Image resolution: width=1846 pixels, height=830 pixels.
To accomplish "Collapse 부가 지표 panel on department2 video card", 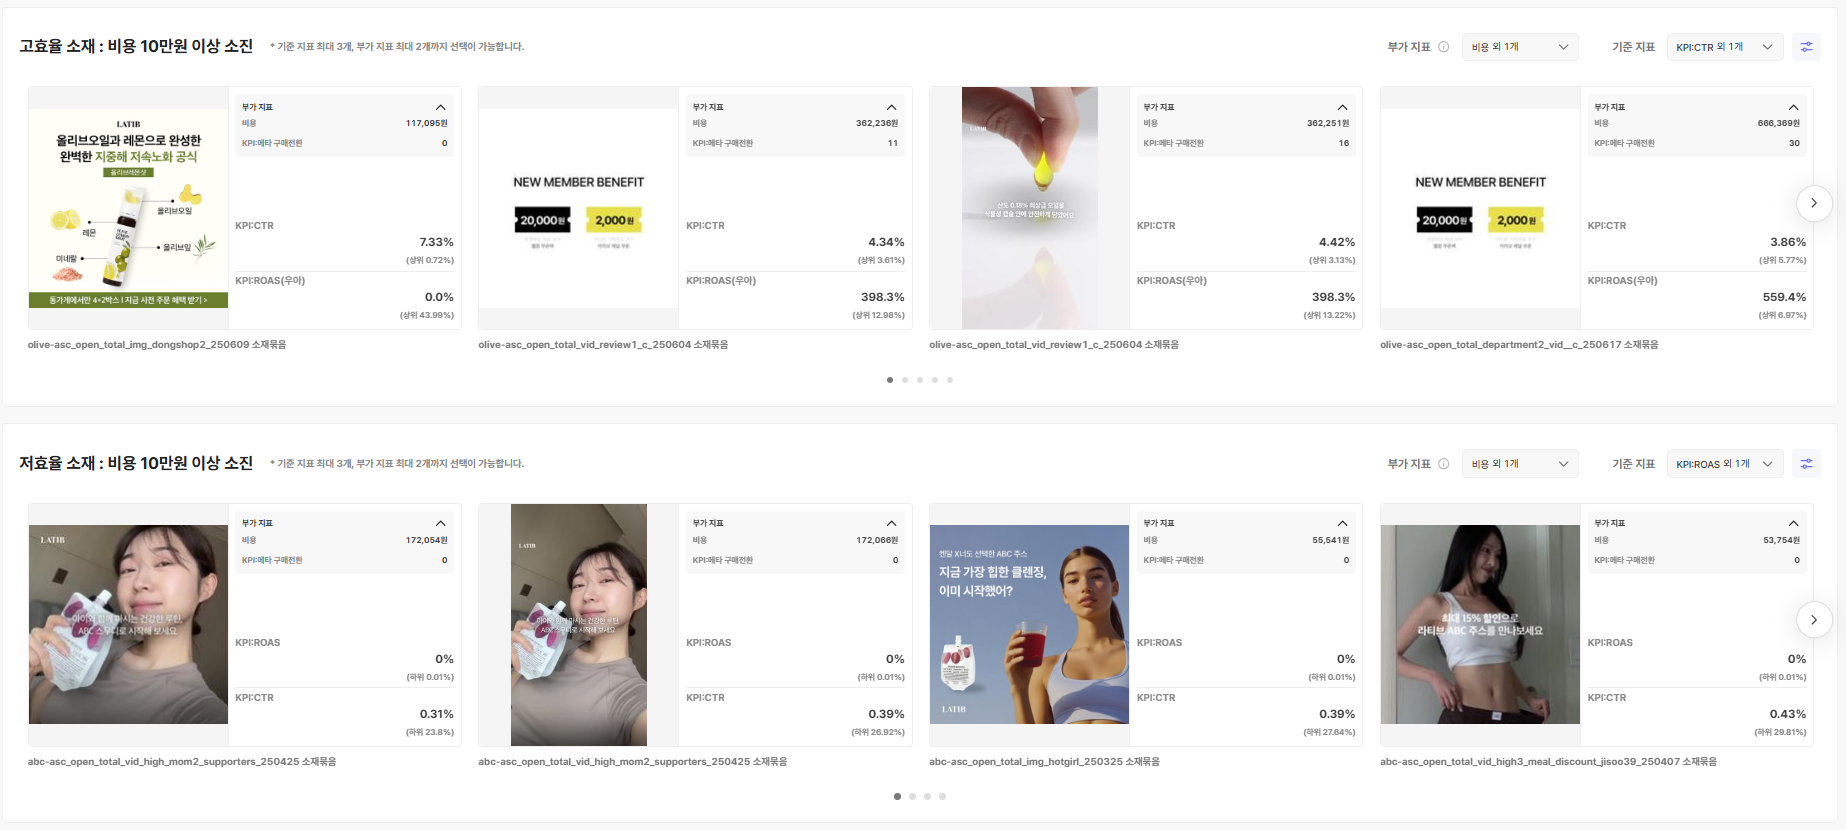I will [x=1793, y=107].
